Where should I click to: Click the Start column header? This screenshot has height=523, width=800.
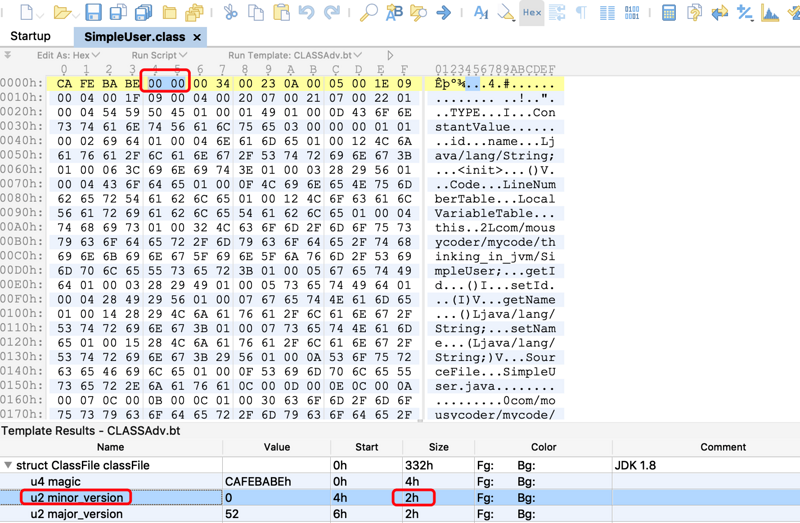[x=366, y=447]
